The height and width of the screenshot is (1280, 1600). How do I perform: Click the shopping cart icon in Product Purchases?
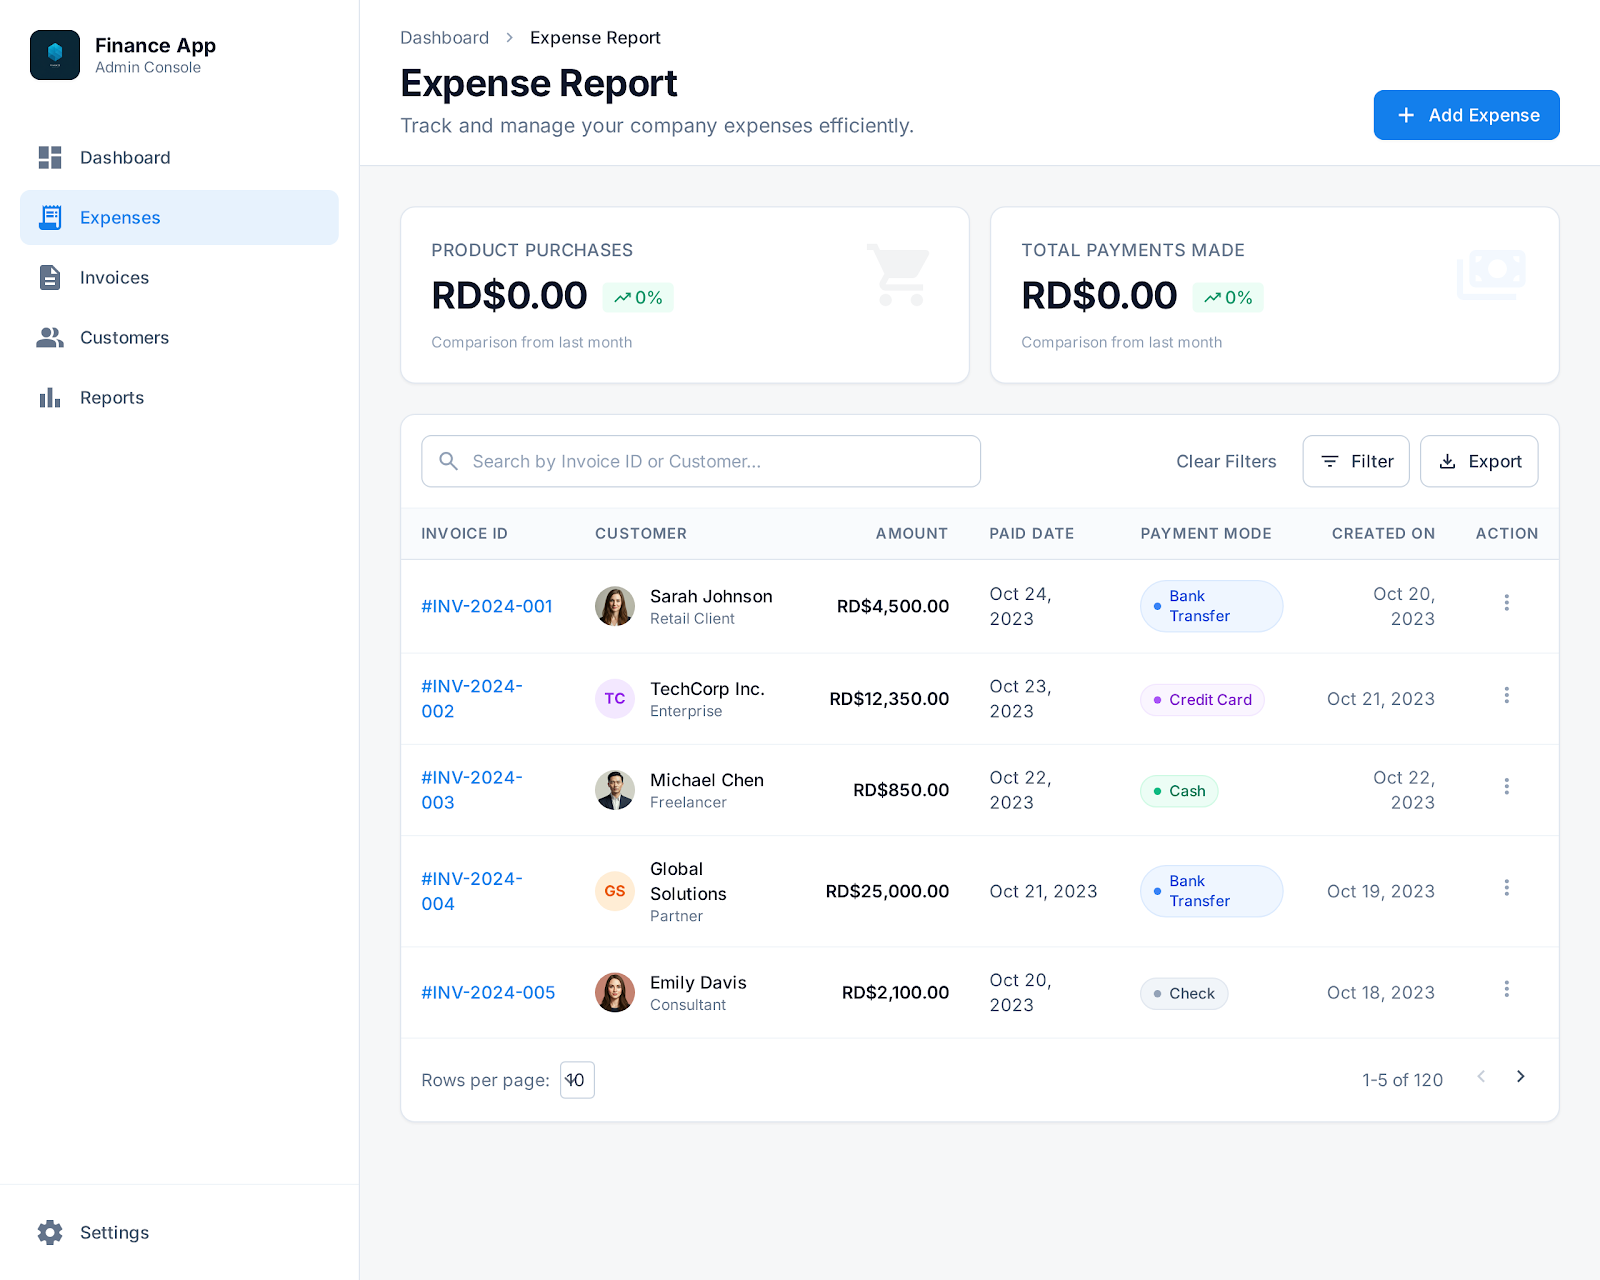pos(898,275)
